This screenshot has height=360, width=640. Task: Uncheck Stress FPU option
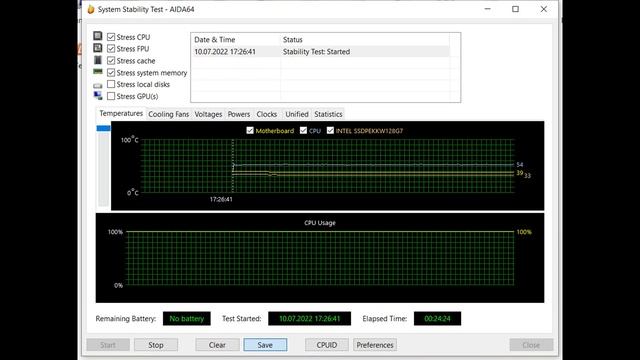click(x=111, y=49)
